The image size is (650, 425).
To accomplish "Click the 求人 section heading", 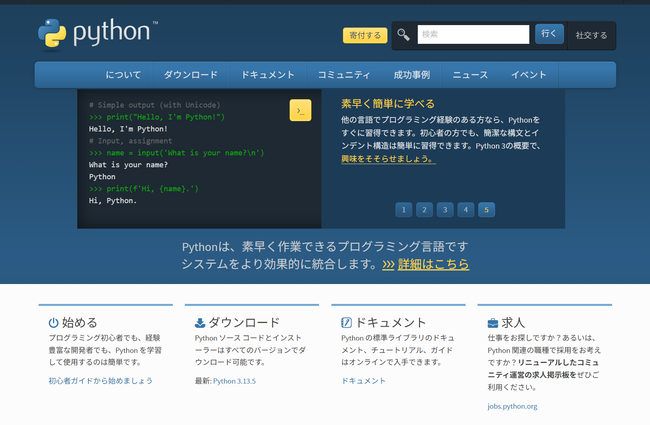I will [x=513, y=323].
